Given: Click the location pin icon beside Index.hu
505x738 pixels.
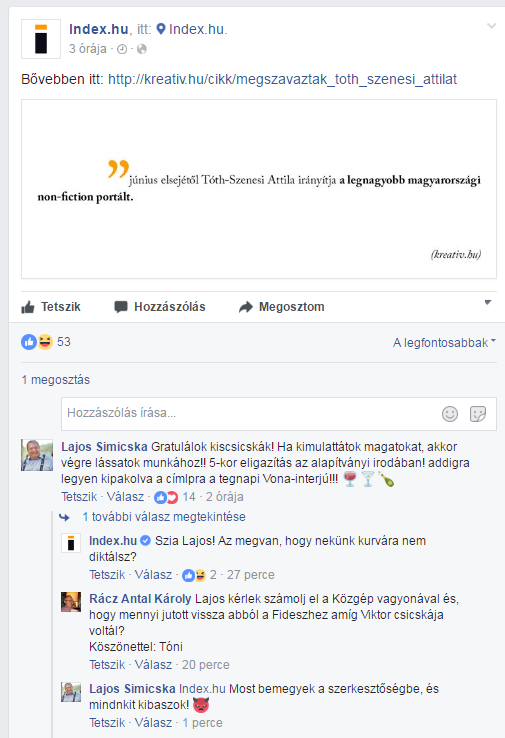Looking at the screenshot, I should (161, 29).
